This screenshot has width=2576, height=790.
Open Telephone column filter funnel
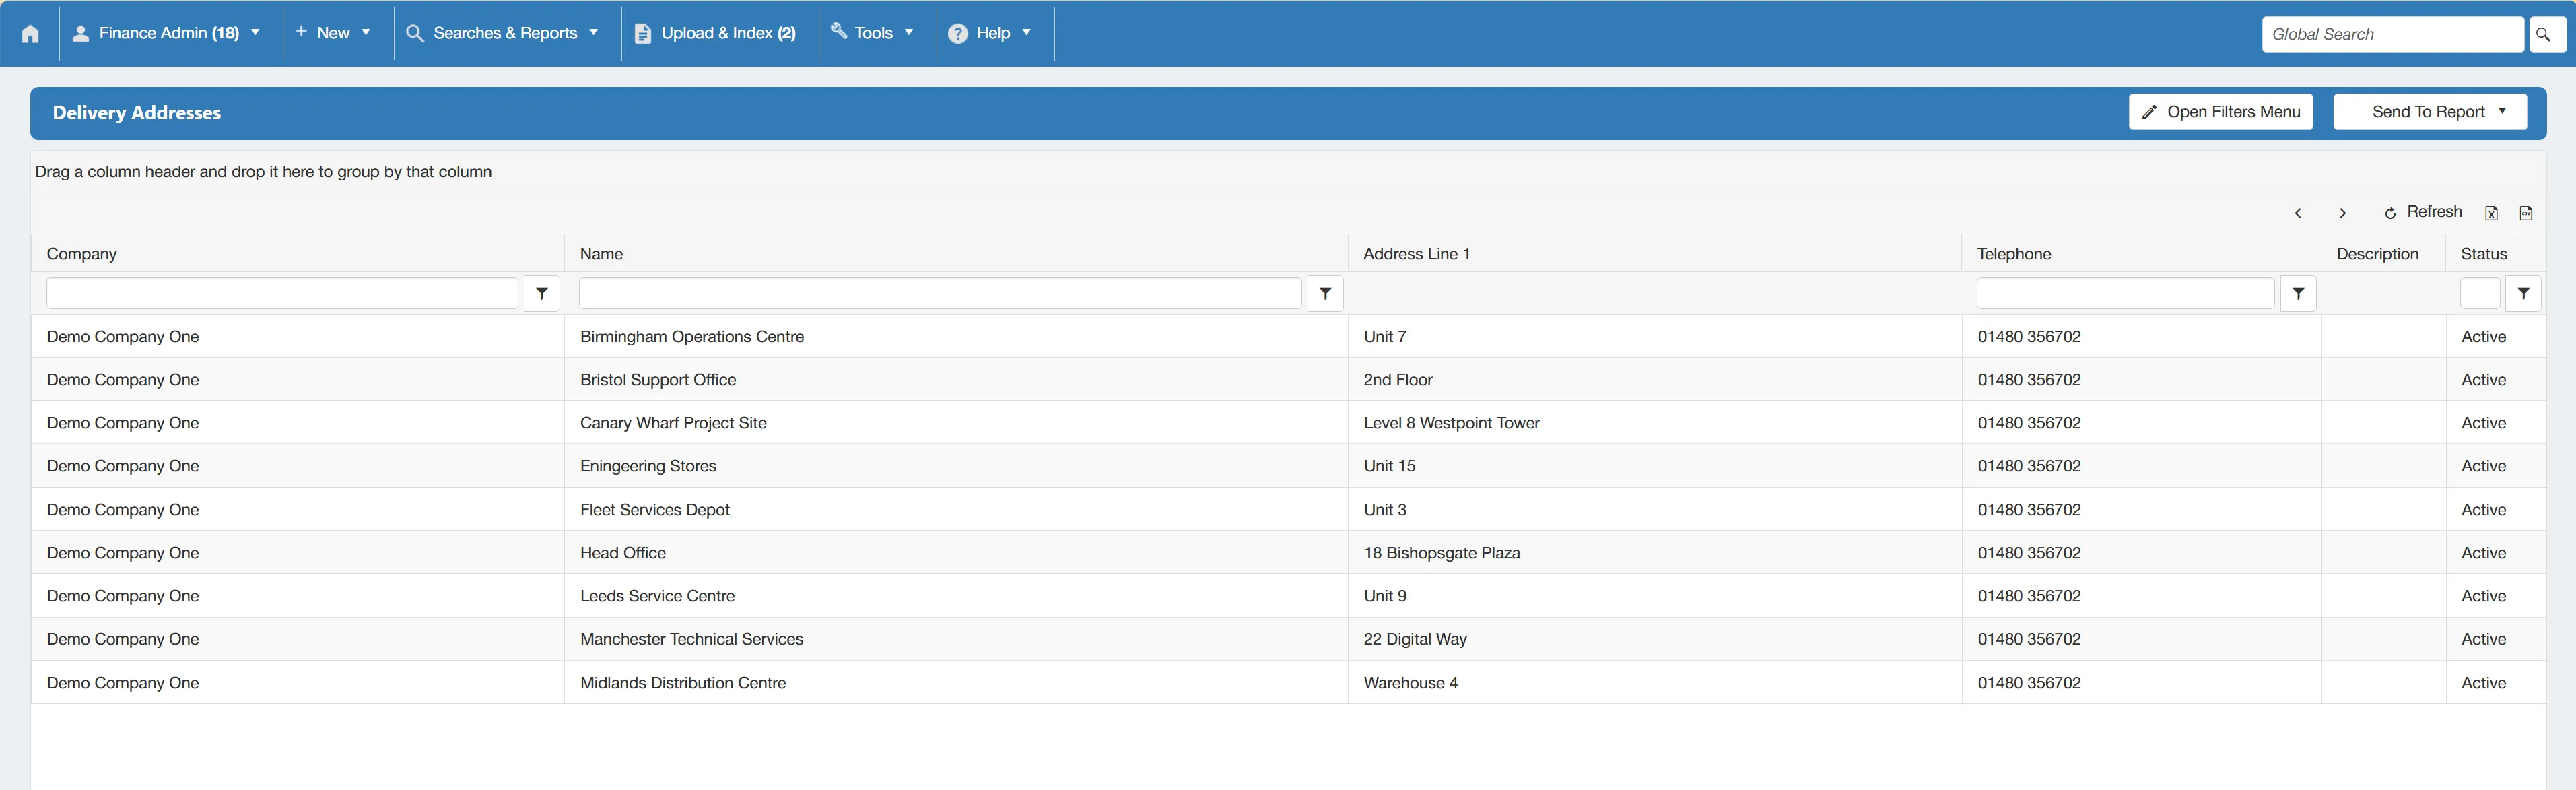[2298, 294]
